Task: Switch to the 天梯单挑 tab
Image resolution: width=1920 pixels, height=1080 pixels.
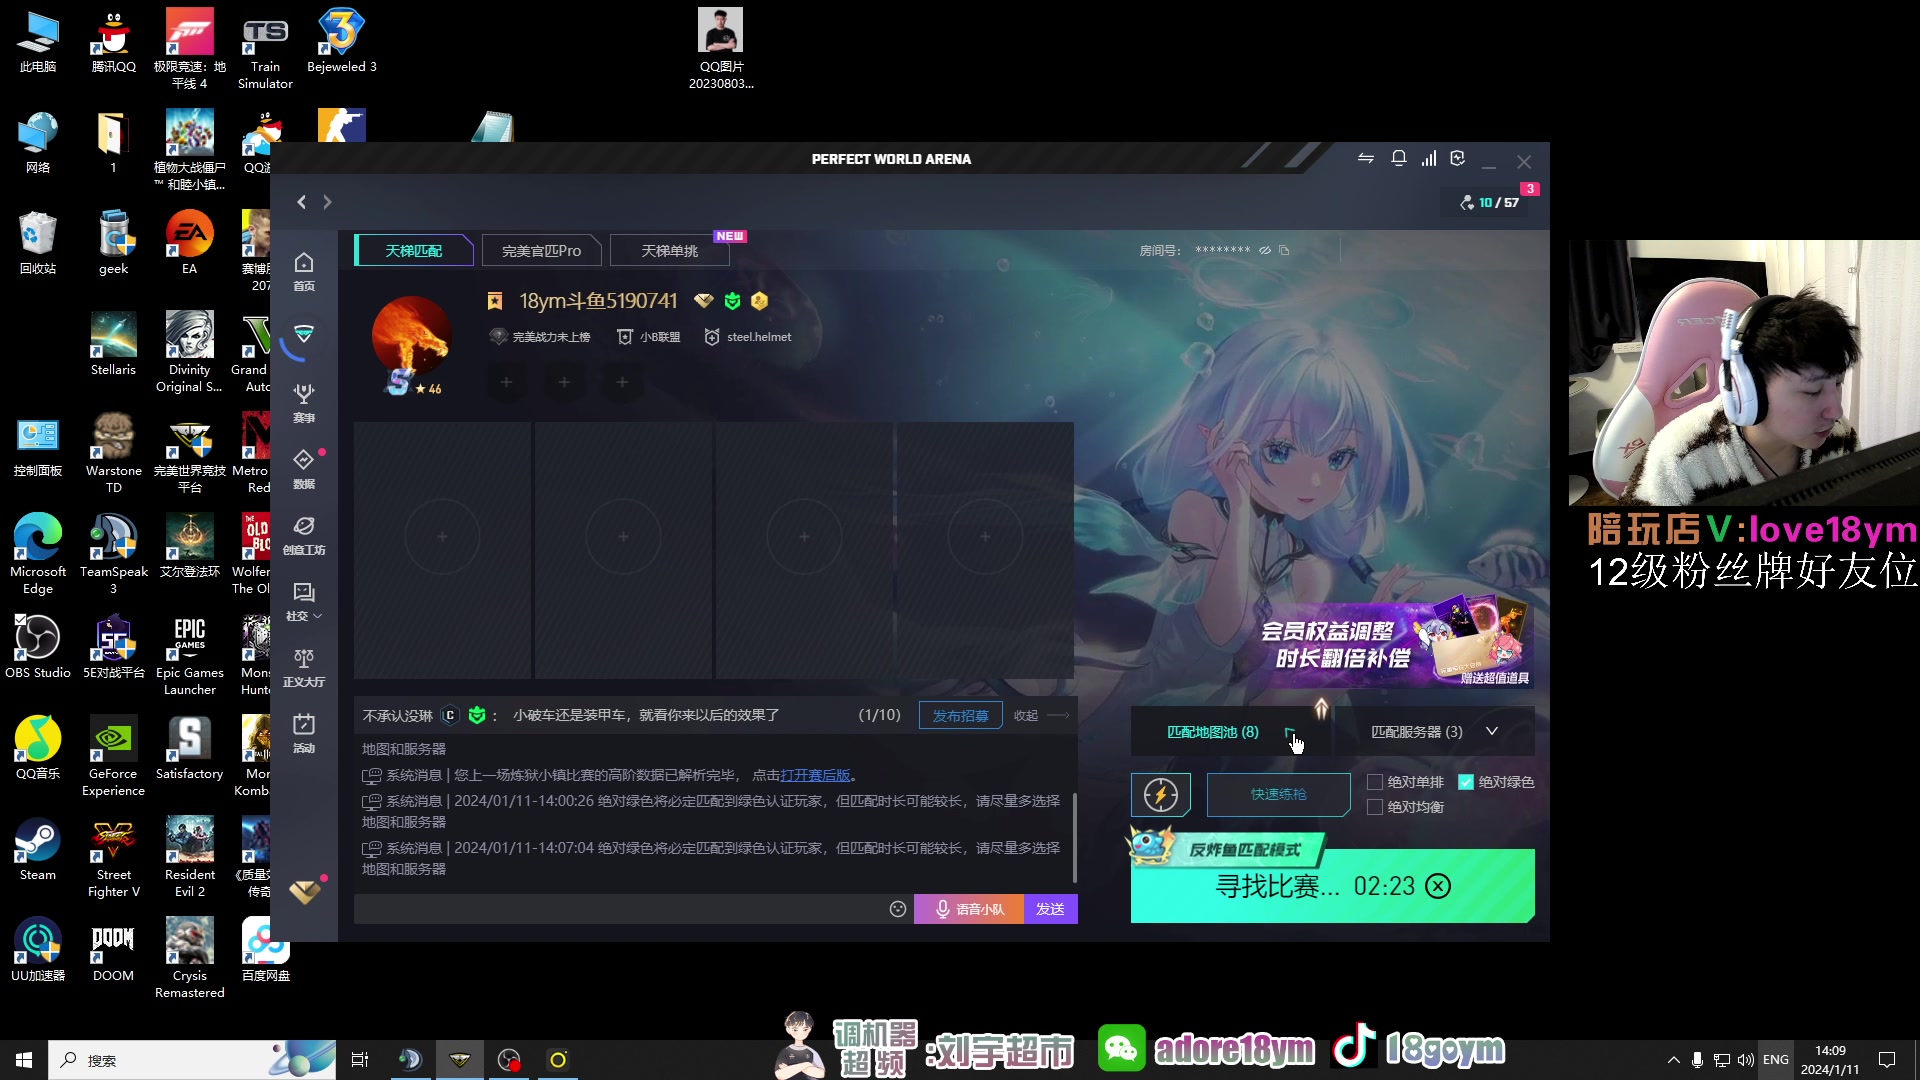Action: click(669, 251)
